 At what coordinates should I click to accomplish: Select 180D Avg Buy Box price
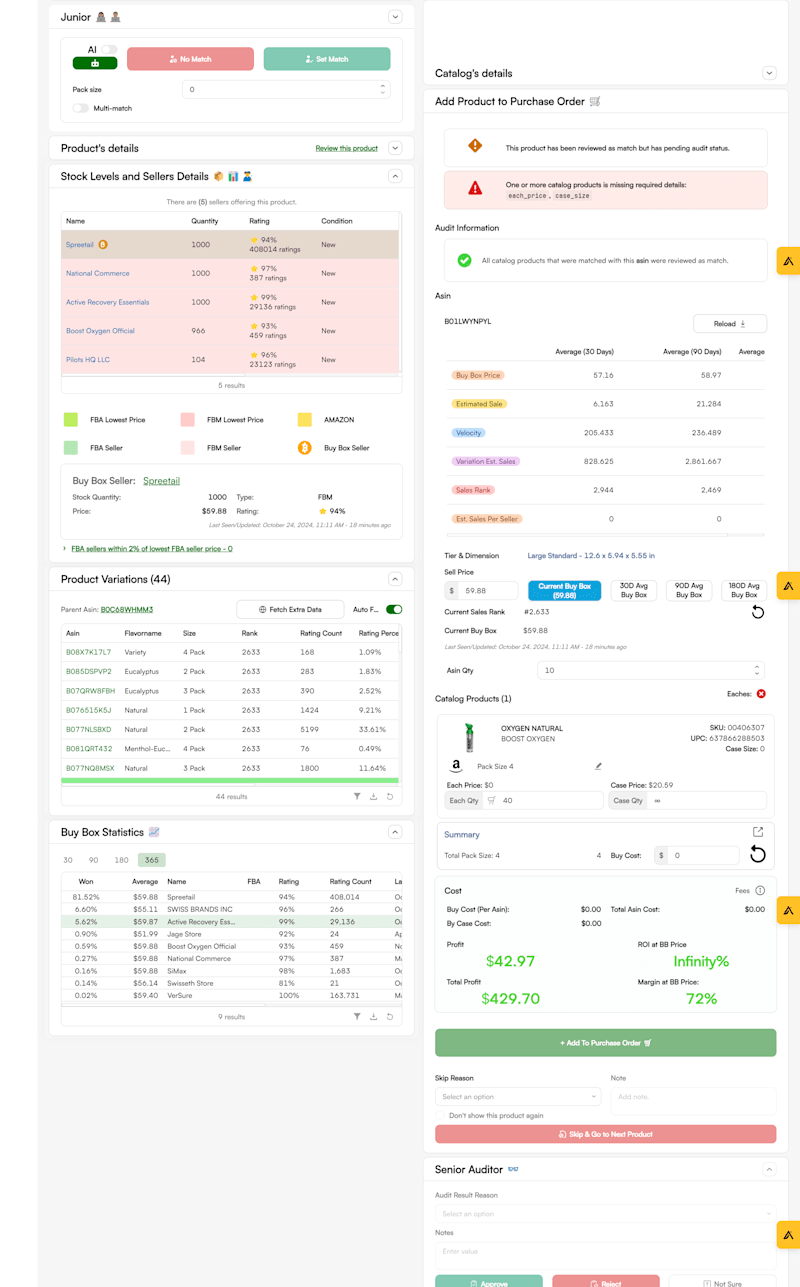tap(744, 590)
